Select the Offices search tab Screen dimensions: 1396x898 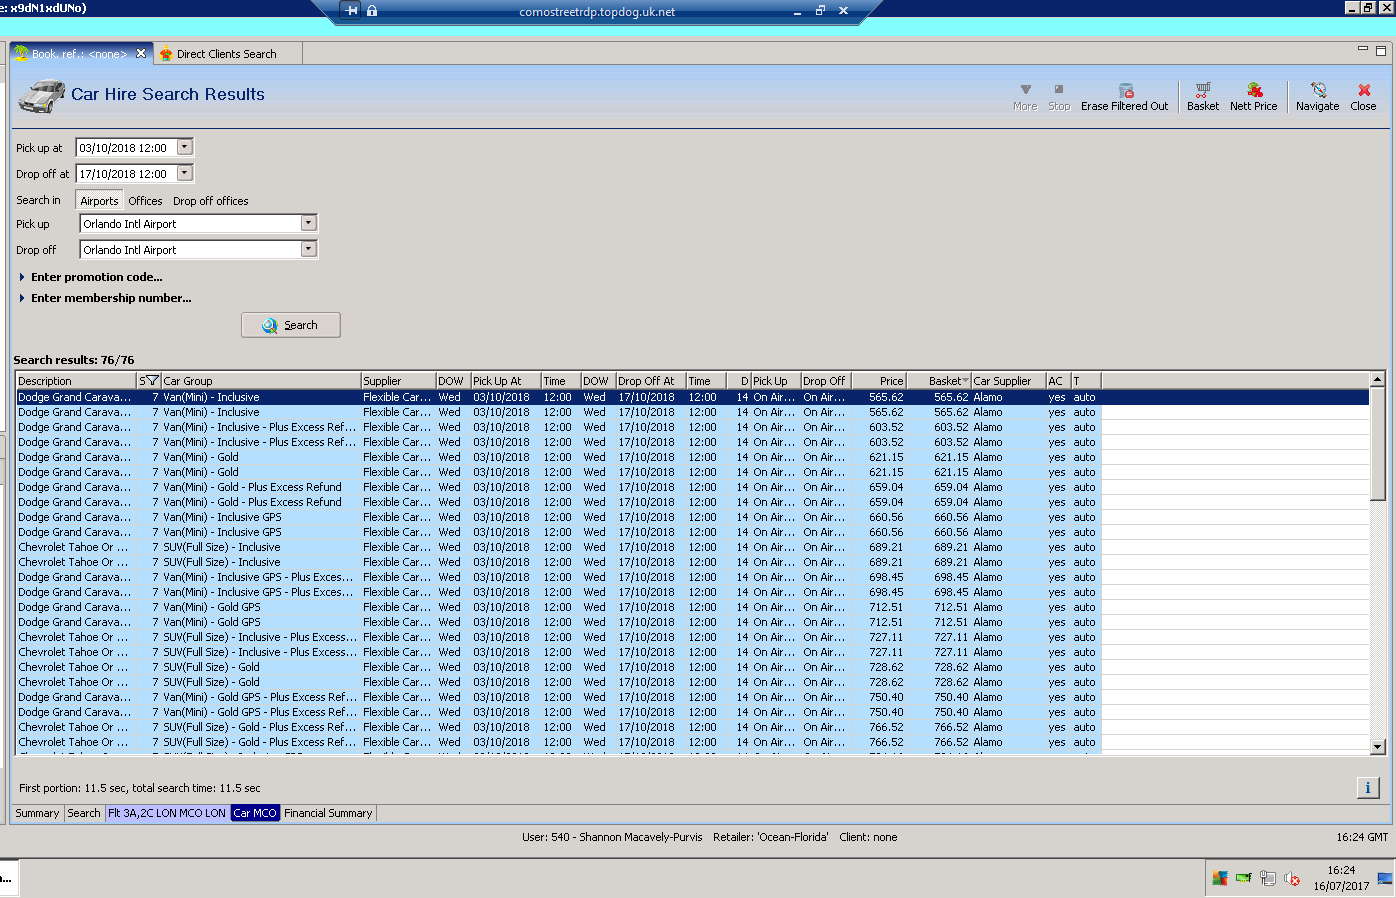145,201
